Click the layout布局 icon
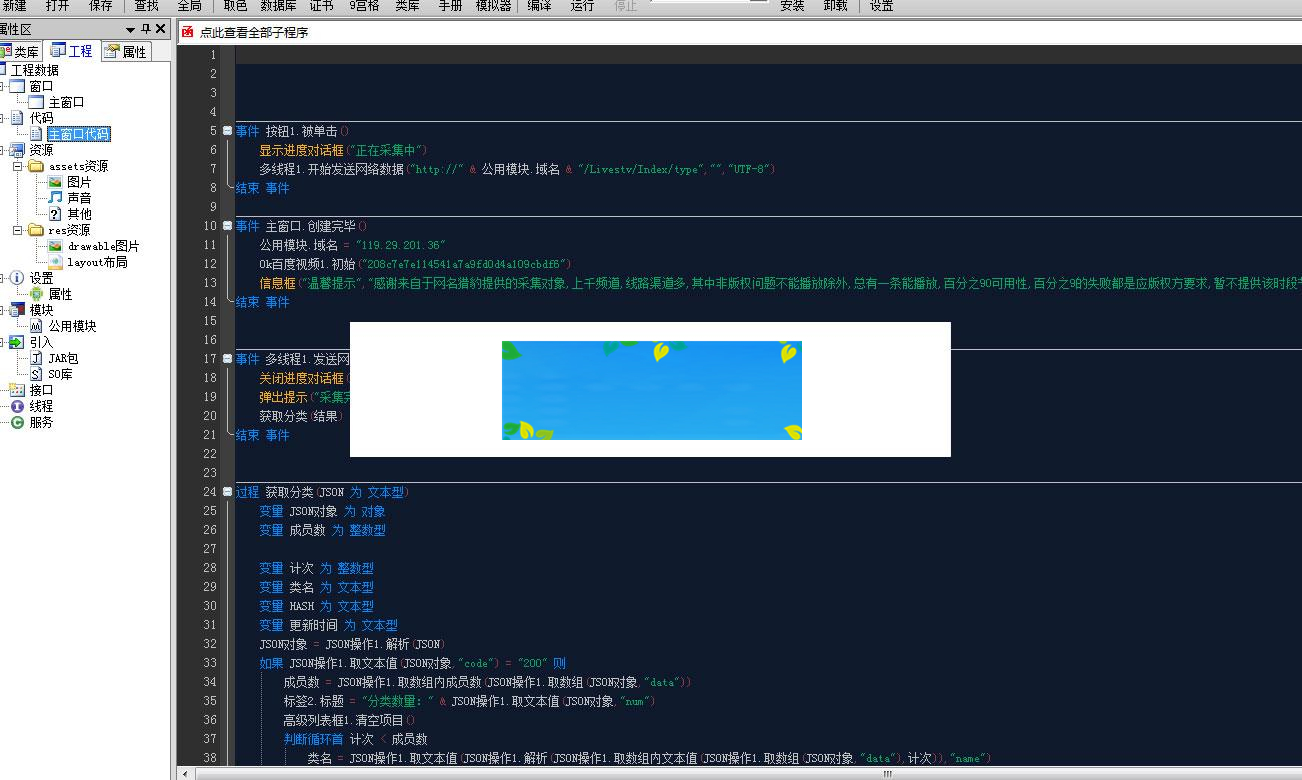Image resolution: width=1302 pixels, height=780 pixels. [x=56, y=262]
